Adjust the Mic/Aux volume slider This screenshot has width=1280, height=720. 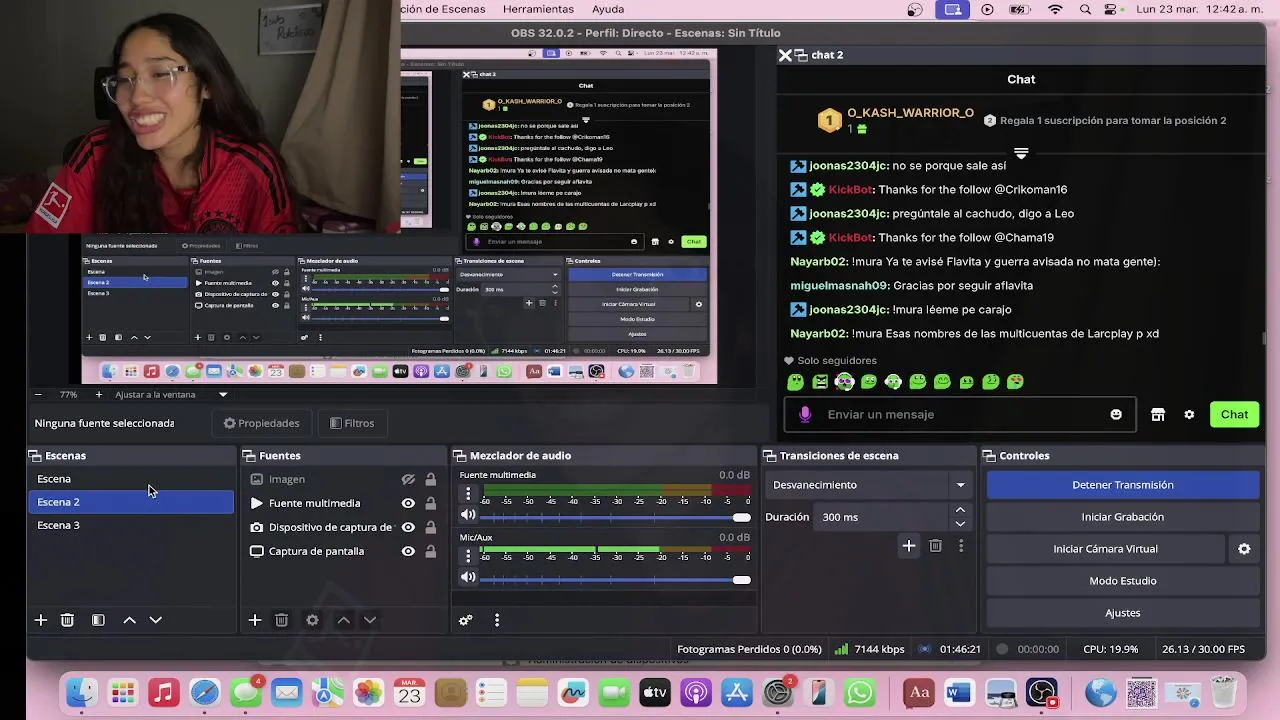coord(616,579)
